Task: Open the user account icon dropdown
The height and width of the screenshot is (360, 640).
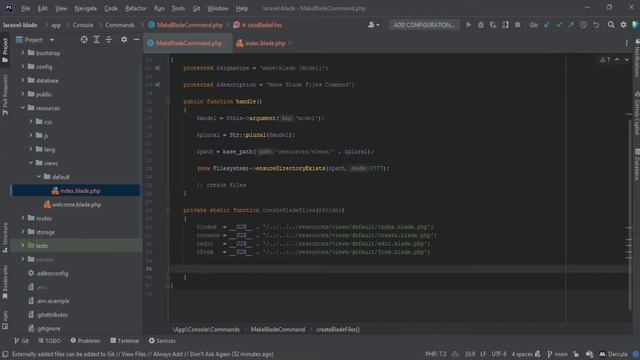Action: [373, 25]
